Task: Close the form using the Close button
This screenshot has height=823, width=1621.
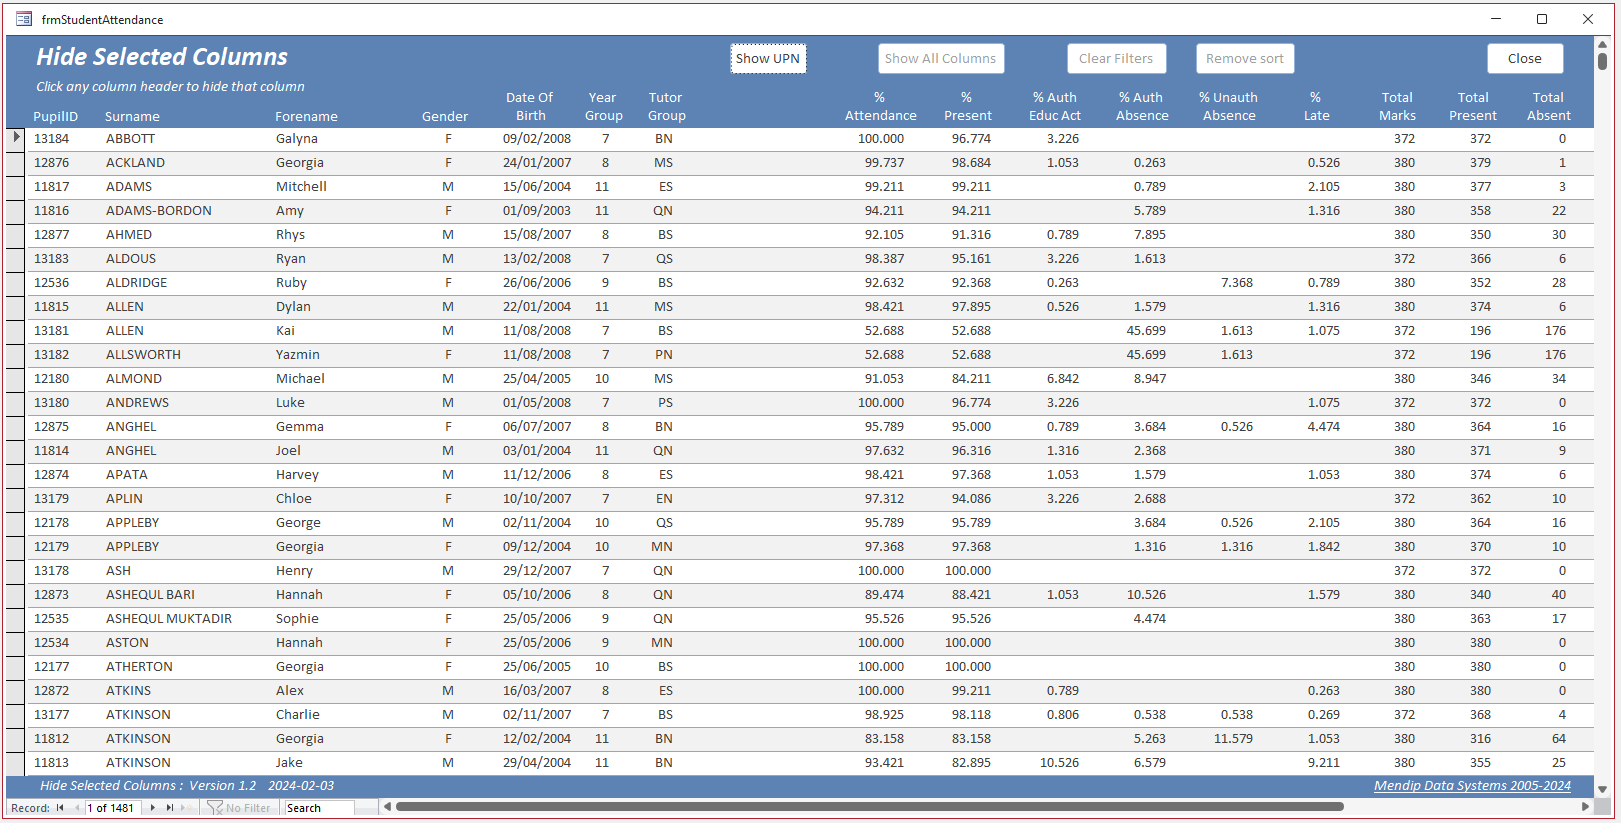Action: pos(1525,59)
